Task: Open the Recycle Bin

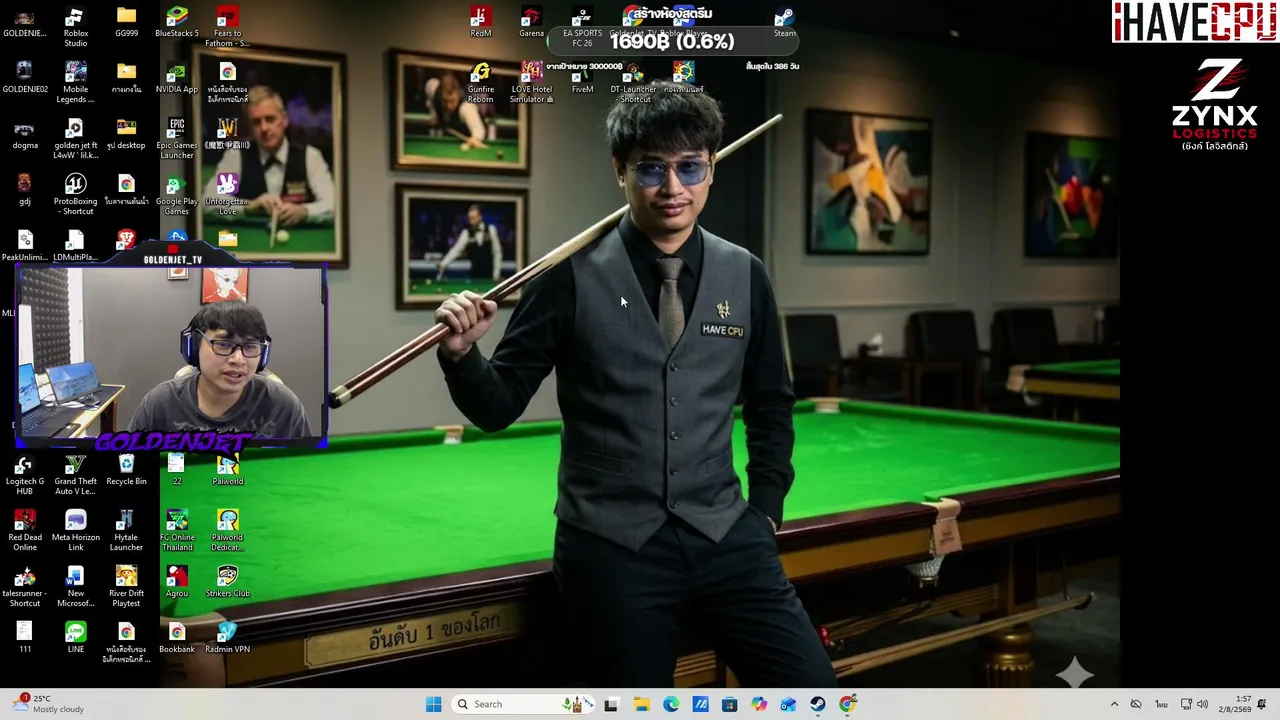Action: (x=126, y=470)
